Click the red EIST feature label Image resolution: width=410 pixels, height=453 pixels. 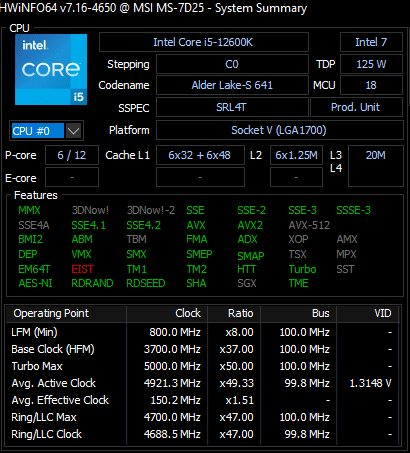point(83,269)
